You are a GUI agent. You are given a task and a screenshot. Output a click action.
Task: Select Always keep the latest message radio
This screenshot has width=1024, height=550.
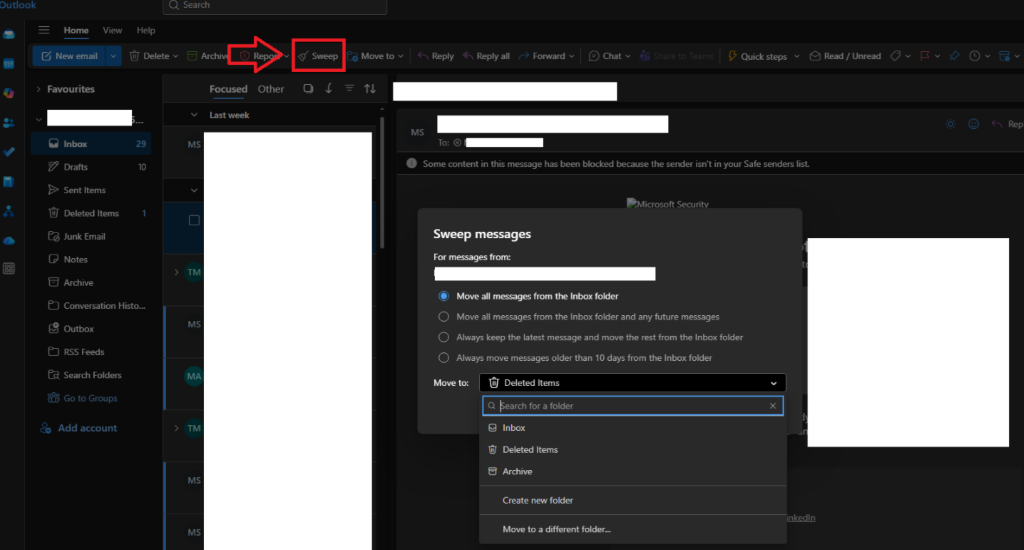(443, 337)
